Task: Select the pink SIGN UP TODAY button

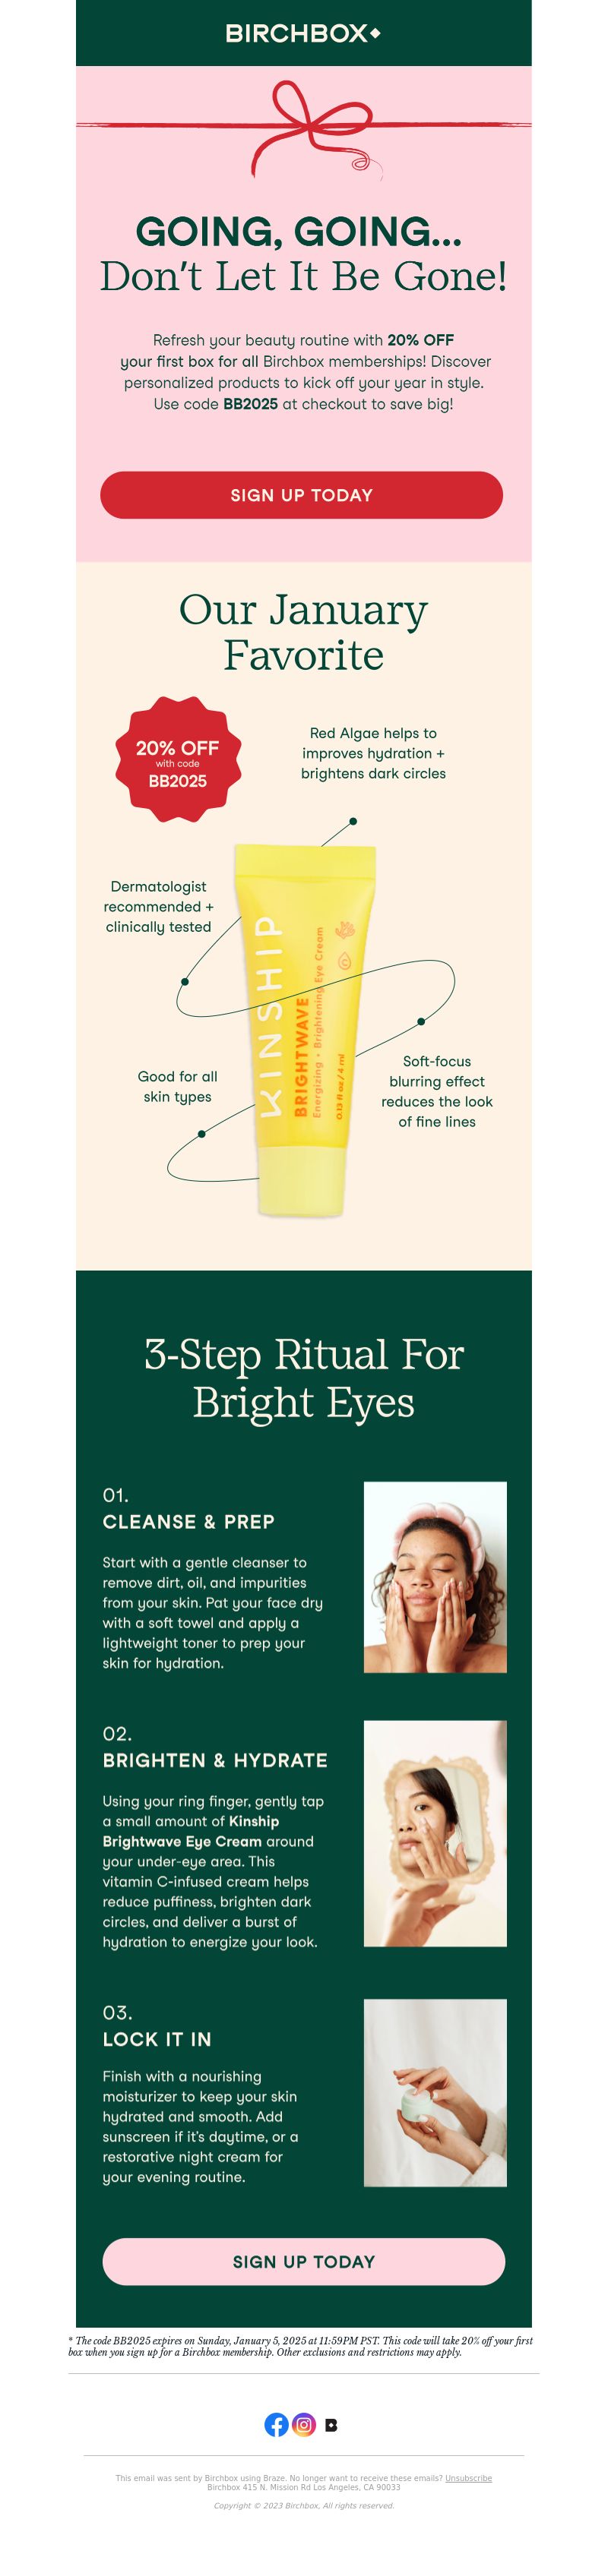Action: click(303, 2261)
